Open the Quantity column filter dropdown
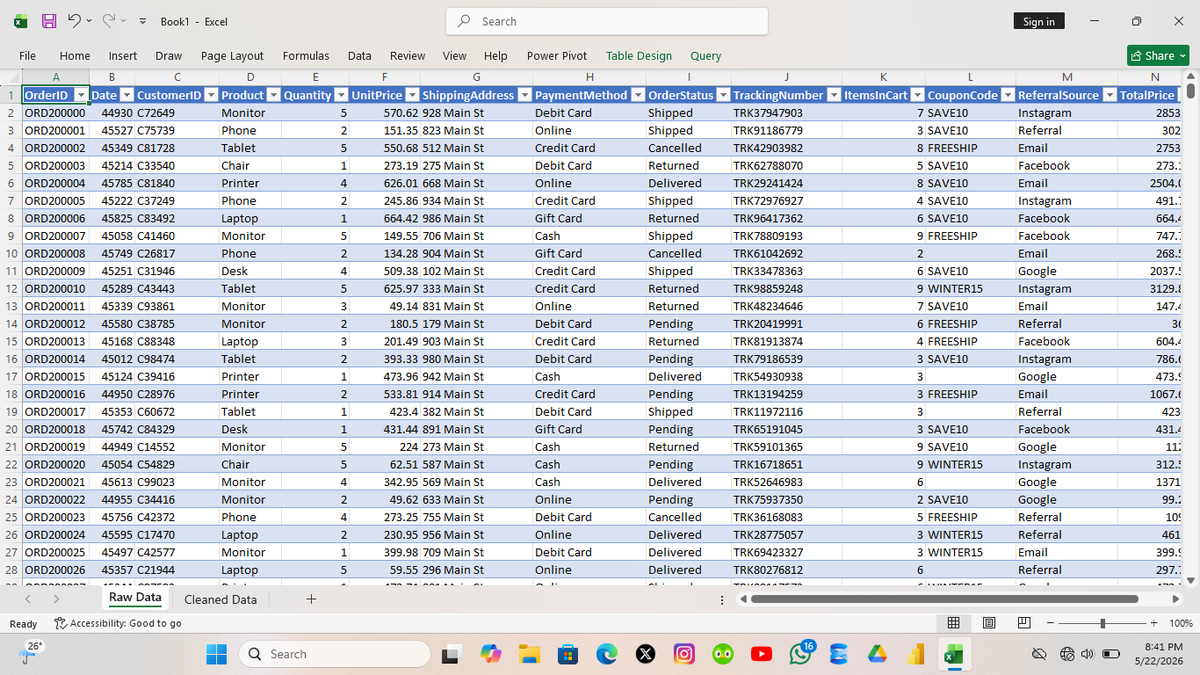Image resolution: width=1200 pixels, height=675 pixels. [340, 95]
